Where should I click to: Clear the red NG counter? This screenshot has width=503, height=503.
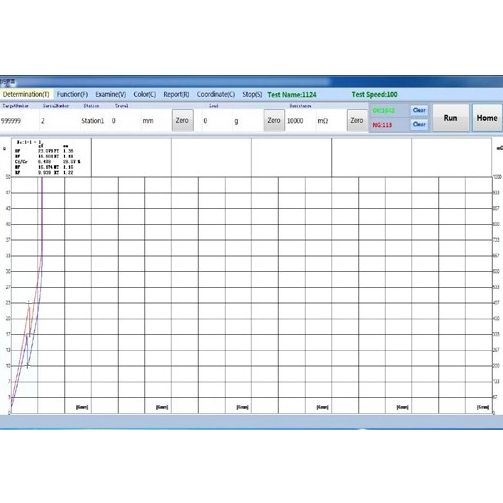(x=419, y=124)
